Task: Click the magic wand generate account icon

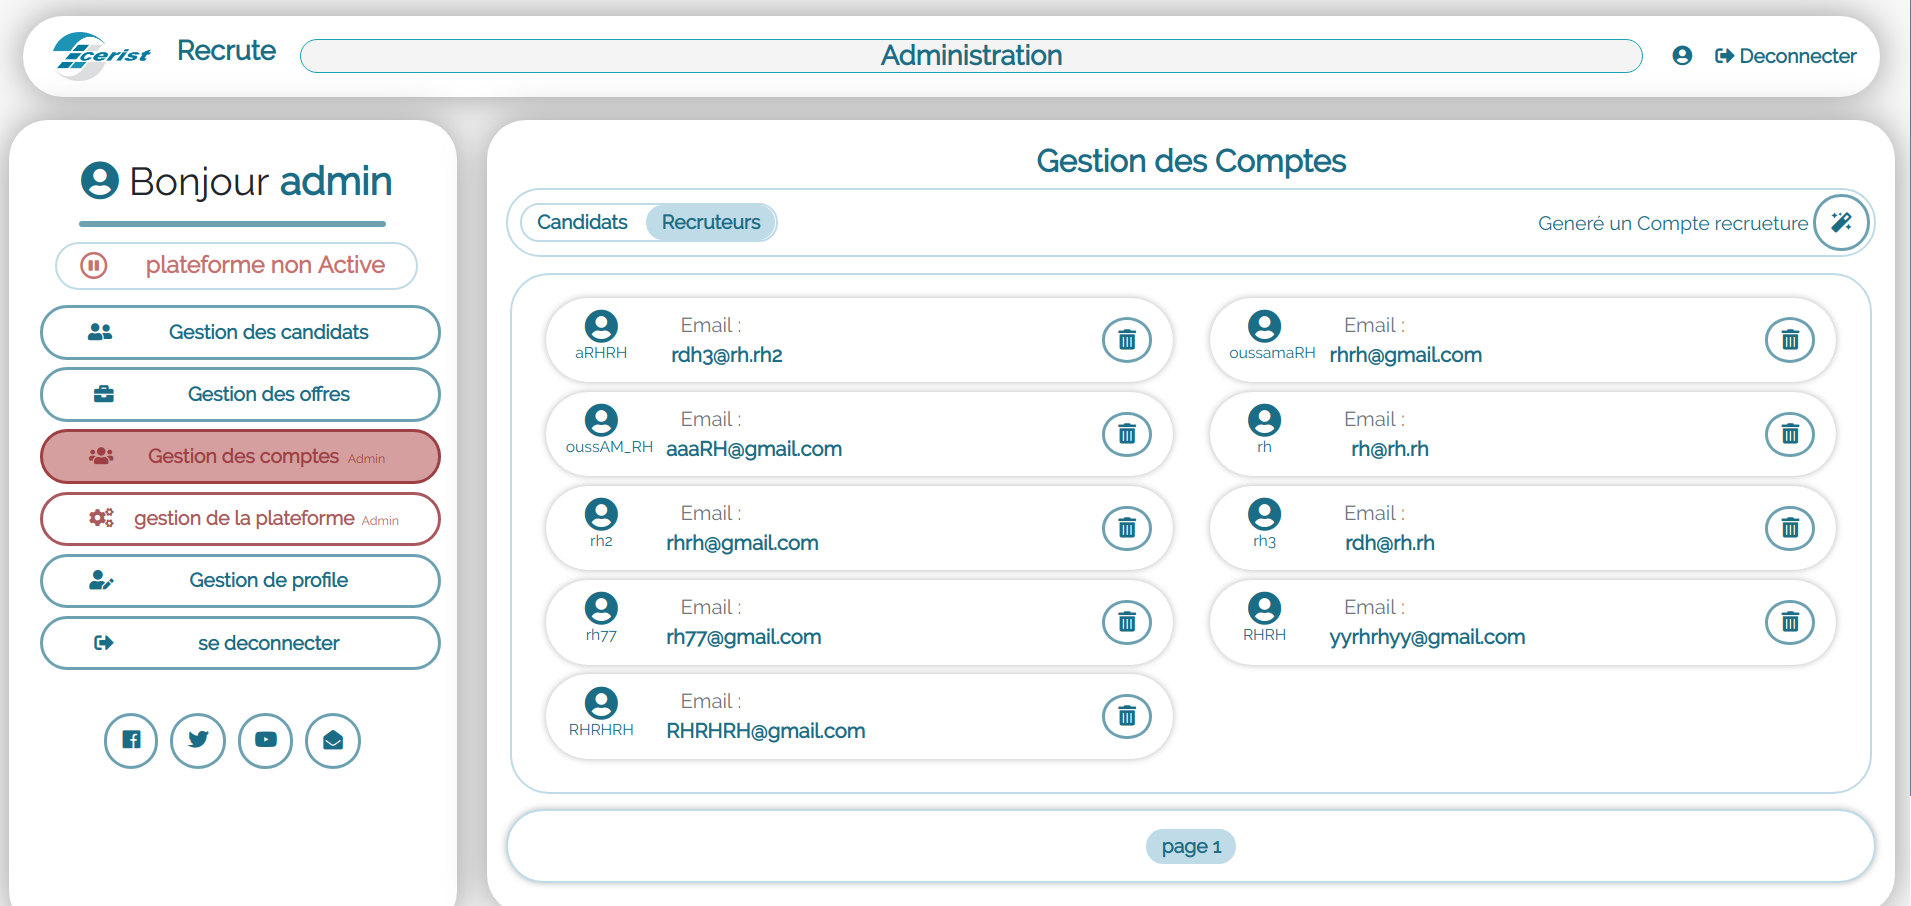Action: coord(1840,222)
